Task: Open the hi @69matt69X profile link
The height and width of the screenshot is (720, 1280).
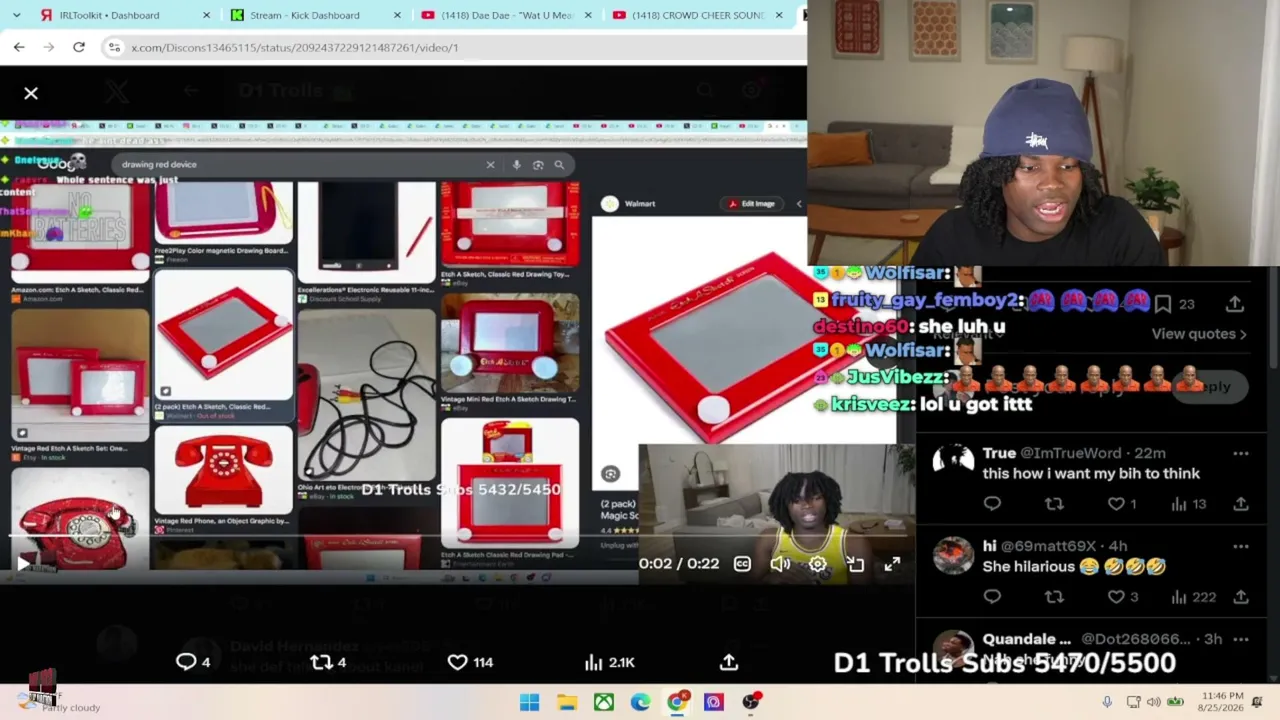Action: coord(1039,546)
